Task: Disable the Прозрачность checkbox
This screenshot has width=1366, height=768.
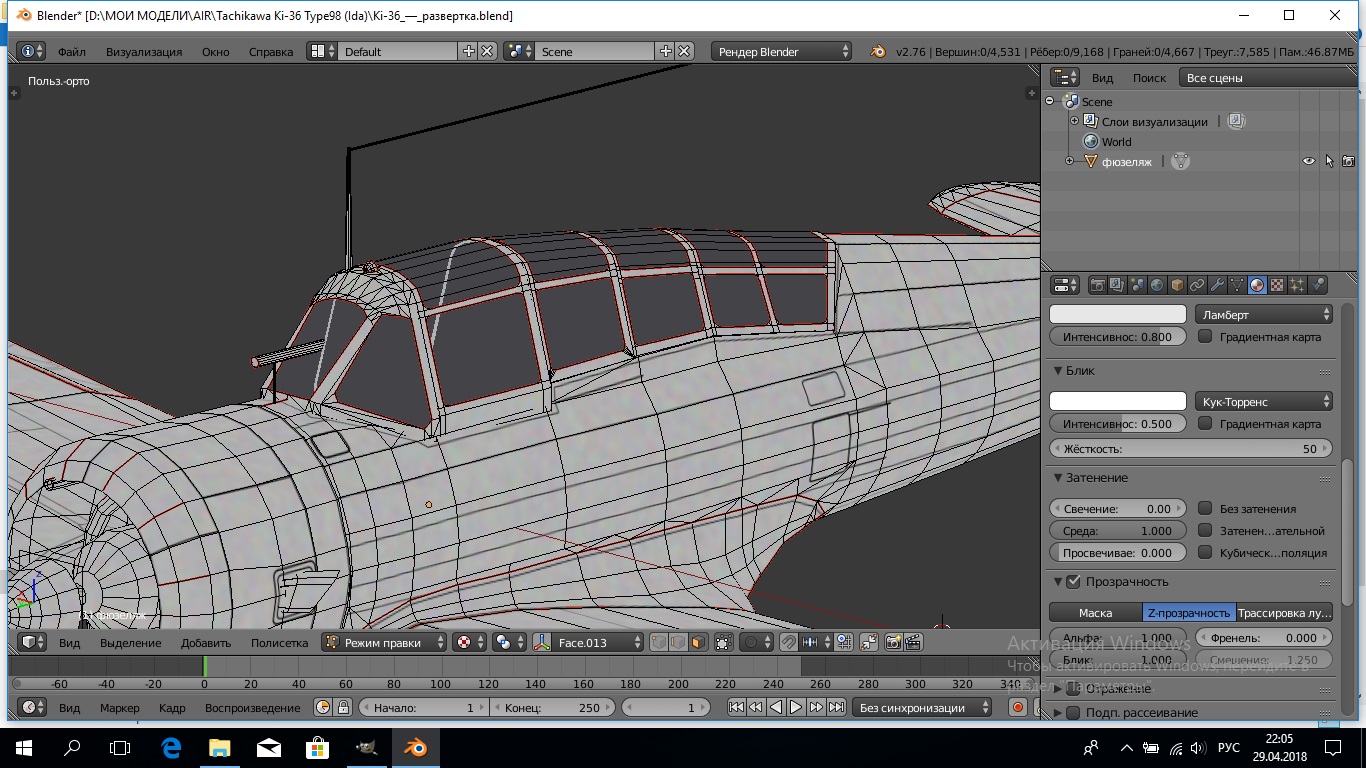Action: pyautogui.click(x=1074, y=582)
